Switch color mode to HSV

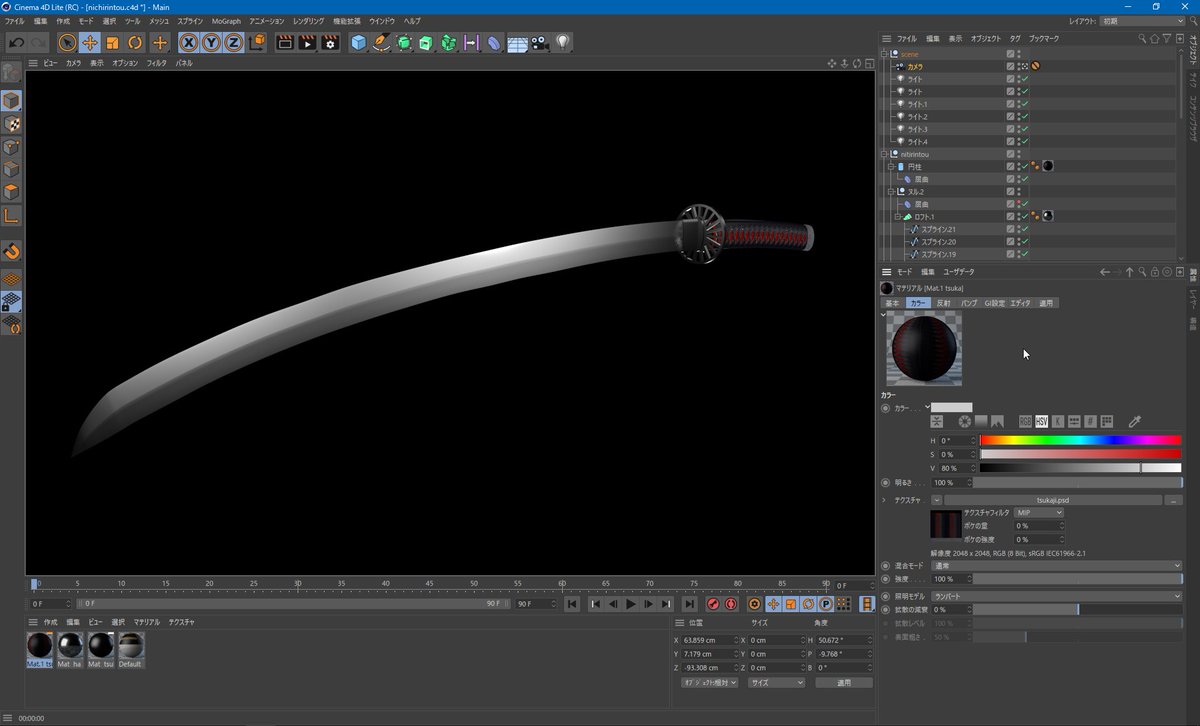pyautogui.click(x=1041, y=422)
